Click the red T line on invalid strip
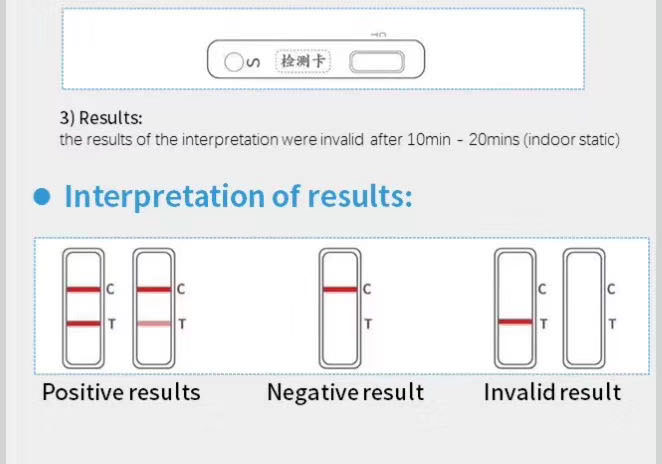This screenshot has width=662, height=464. [515, 322]
